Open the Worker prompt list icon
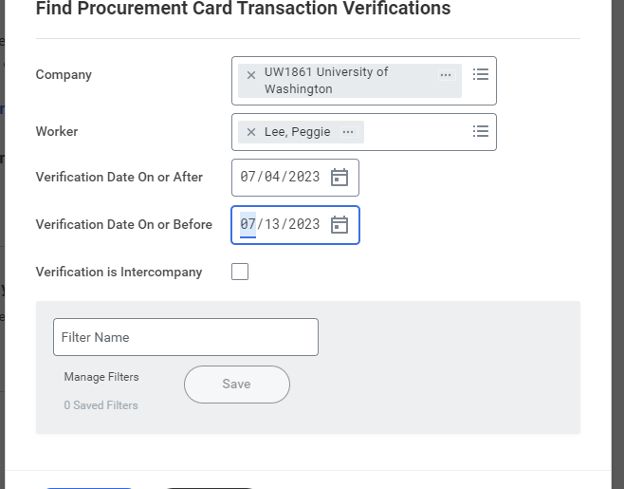Viewport: 624px width, 489px height. click(x=480, y=131)
